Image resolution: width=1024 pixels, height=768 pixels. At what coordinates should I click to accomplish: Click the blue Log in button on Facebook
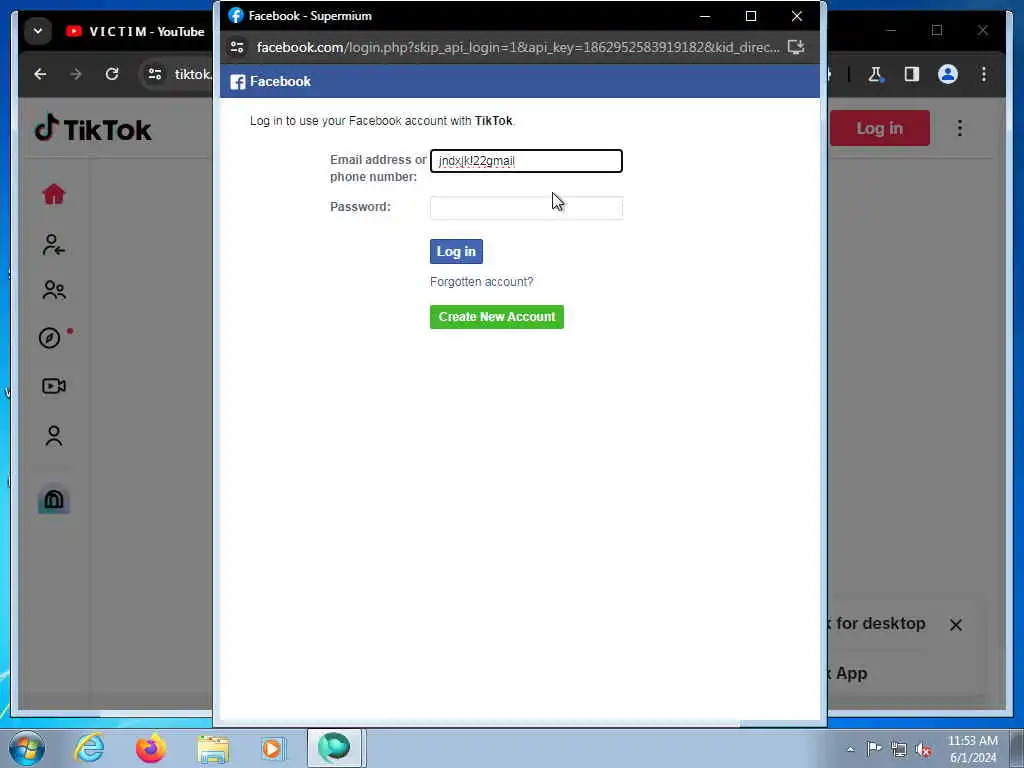[x=456, y=251]
